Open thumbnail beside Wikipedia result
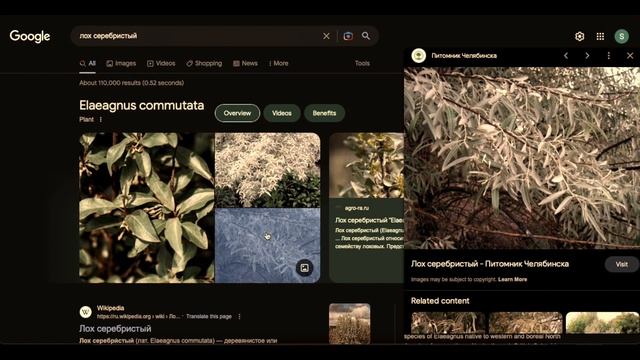 pos(349,323)
